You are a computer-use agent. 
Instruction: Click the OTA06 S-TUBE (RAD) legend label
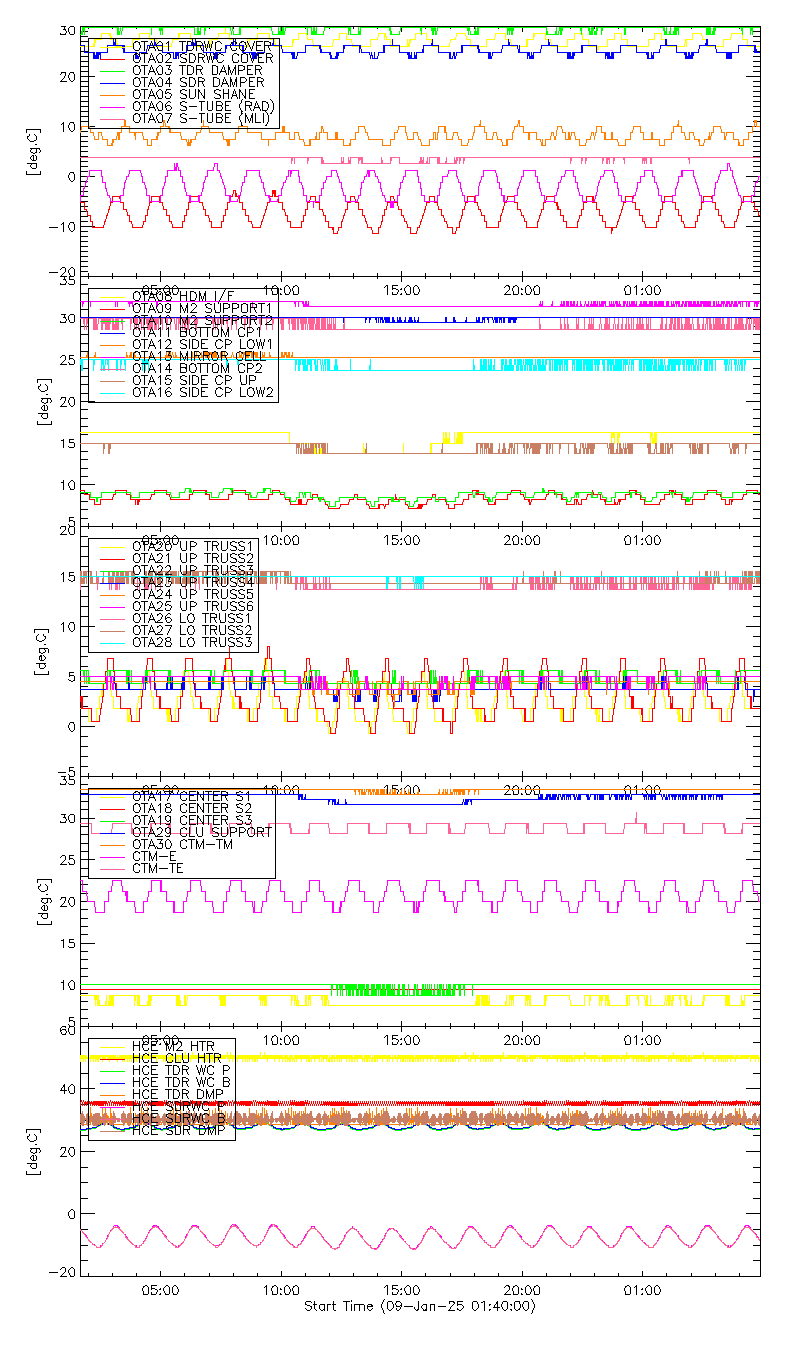203,106
